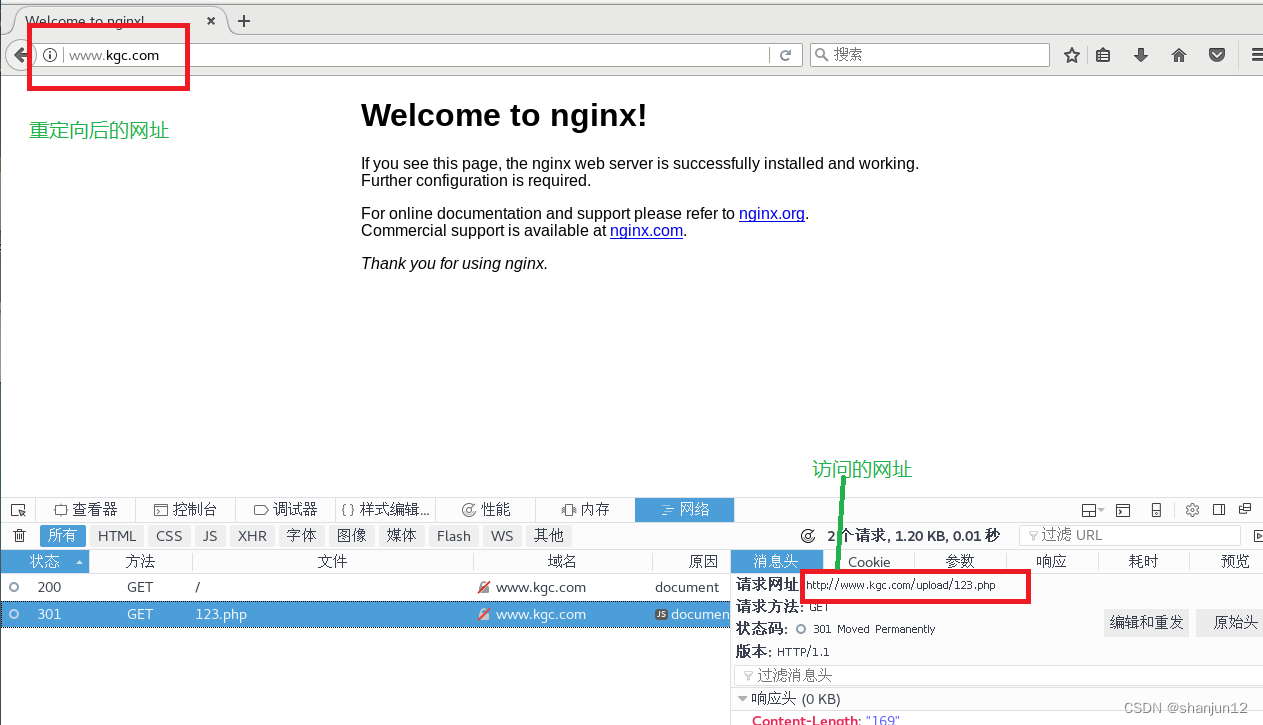The image size is (1263, 725).
Task: Open the 参数 params details tab
Action: pos(960,562)
